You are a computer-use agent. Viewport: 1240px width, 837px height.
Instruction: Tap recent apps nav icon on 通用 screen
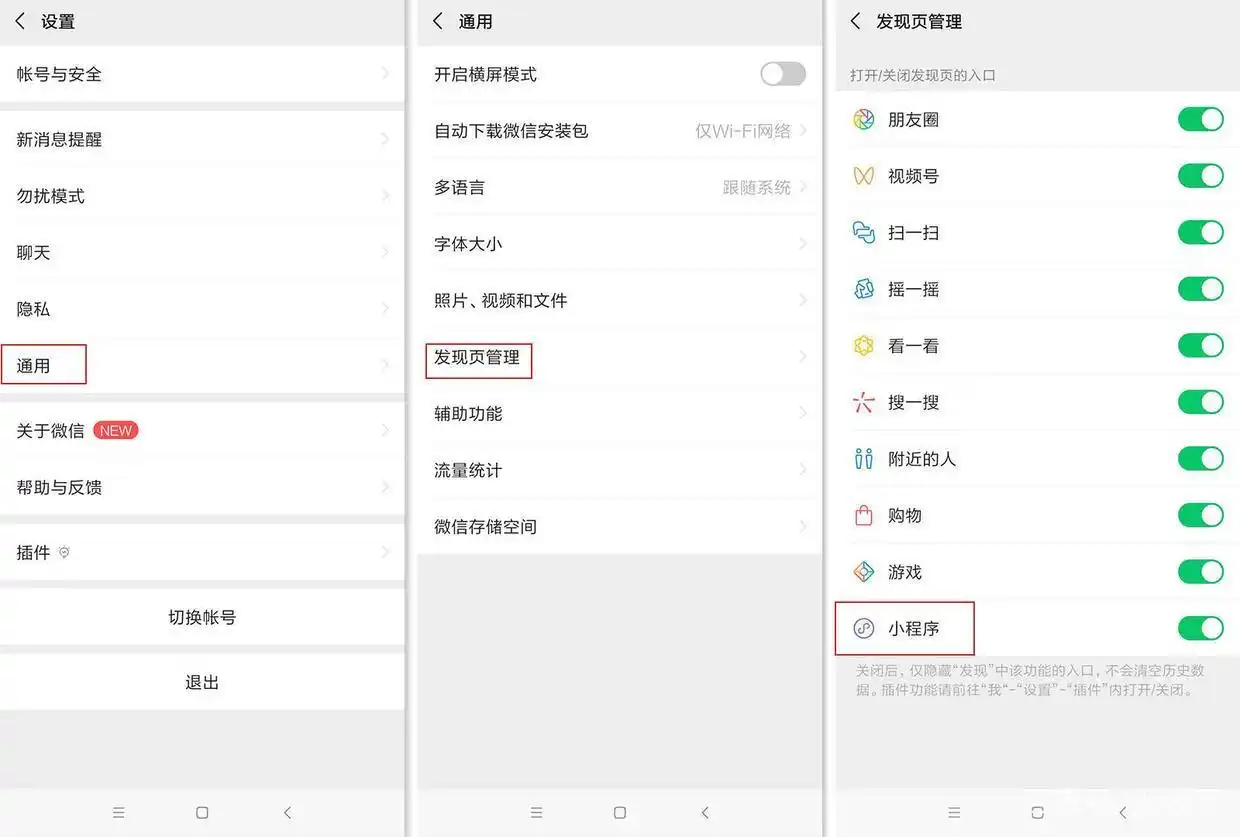click(x=536, y=813)
